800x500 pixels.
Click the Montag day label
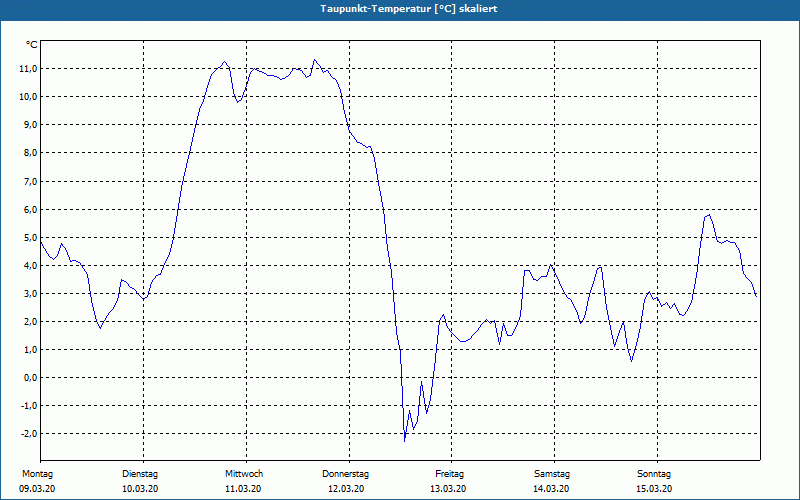(37, 474)
